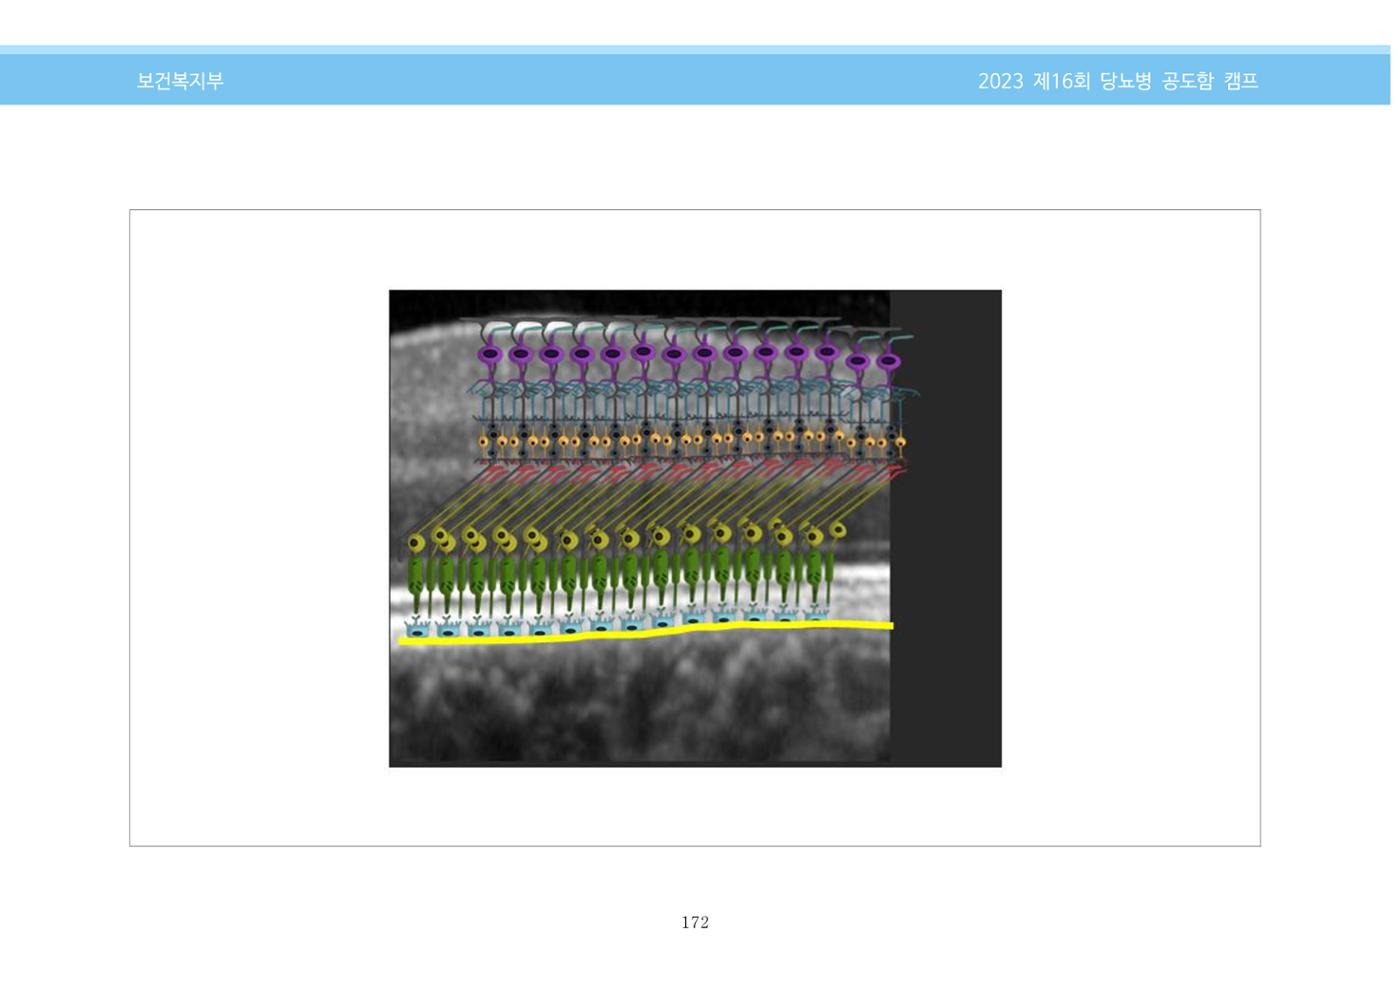Click the dark gray panel right of the scan
Image resolution: width=1400 pixels, height=990 pixels.
point(946,528)
